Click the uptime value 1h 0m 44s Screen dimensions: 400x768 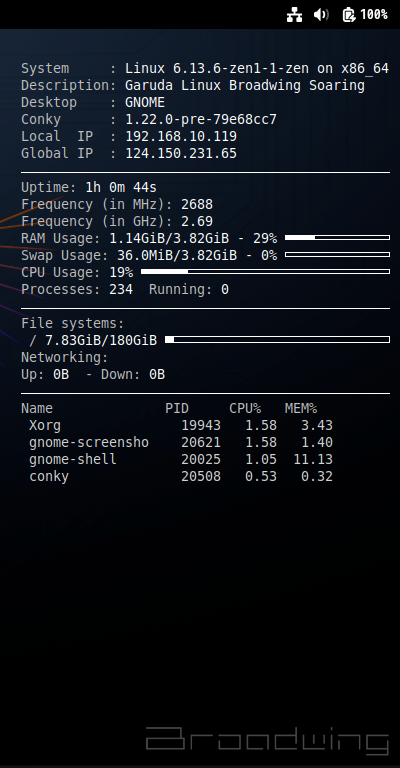121,188
